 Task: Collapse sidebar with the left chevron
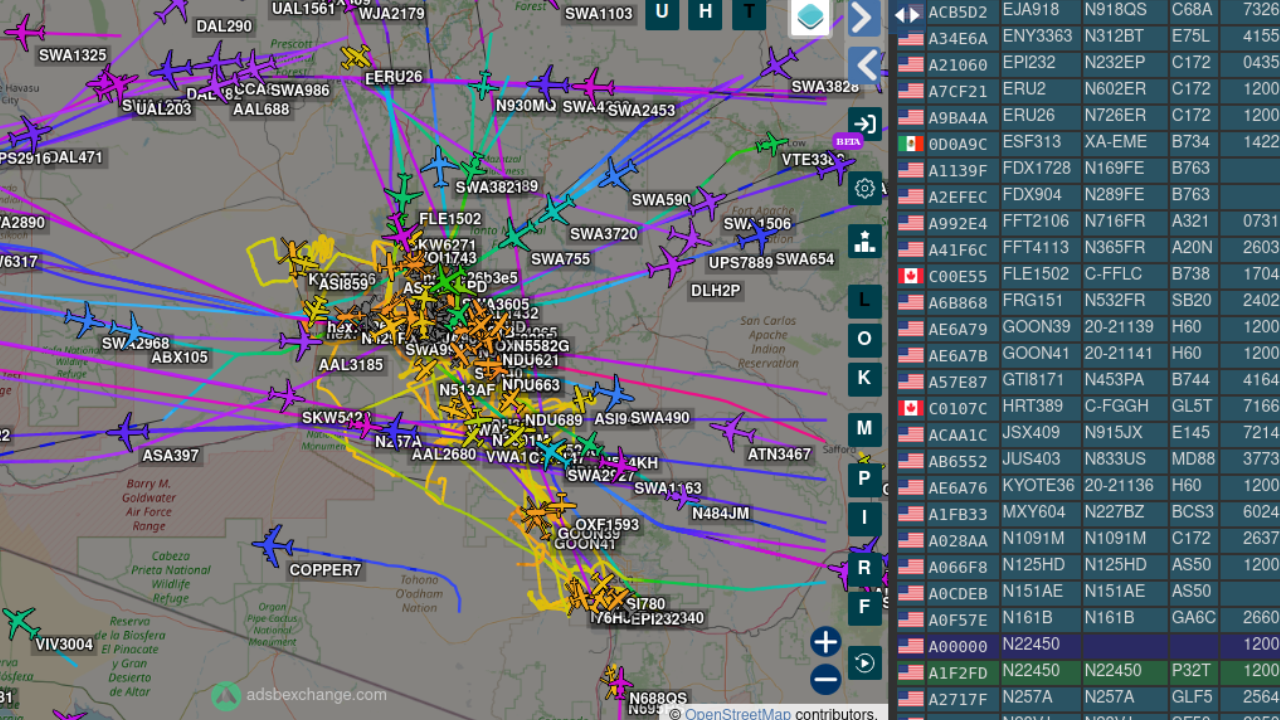tap(865, 66)
